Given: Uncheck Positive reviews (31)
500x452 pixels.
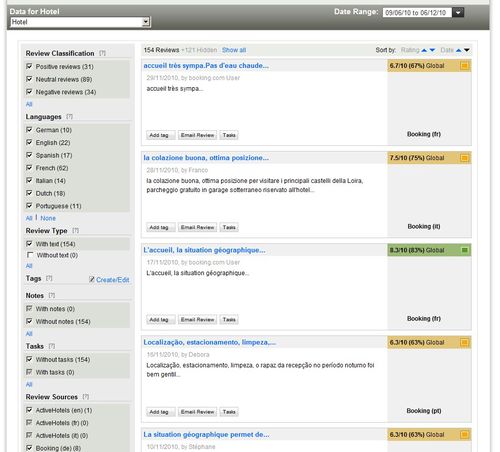Looking at the screenshot, I should pos(29,66).
